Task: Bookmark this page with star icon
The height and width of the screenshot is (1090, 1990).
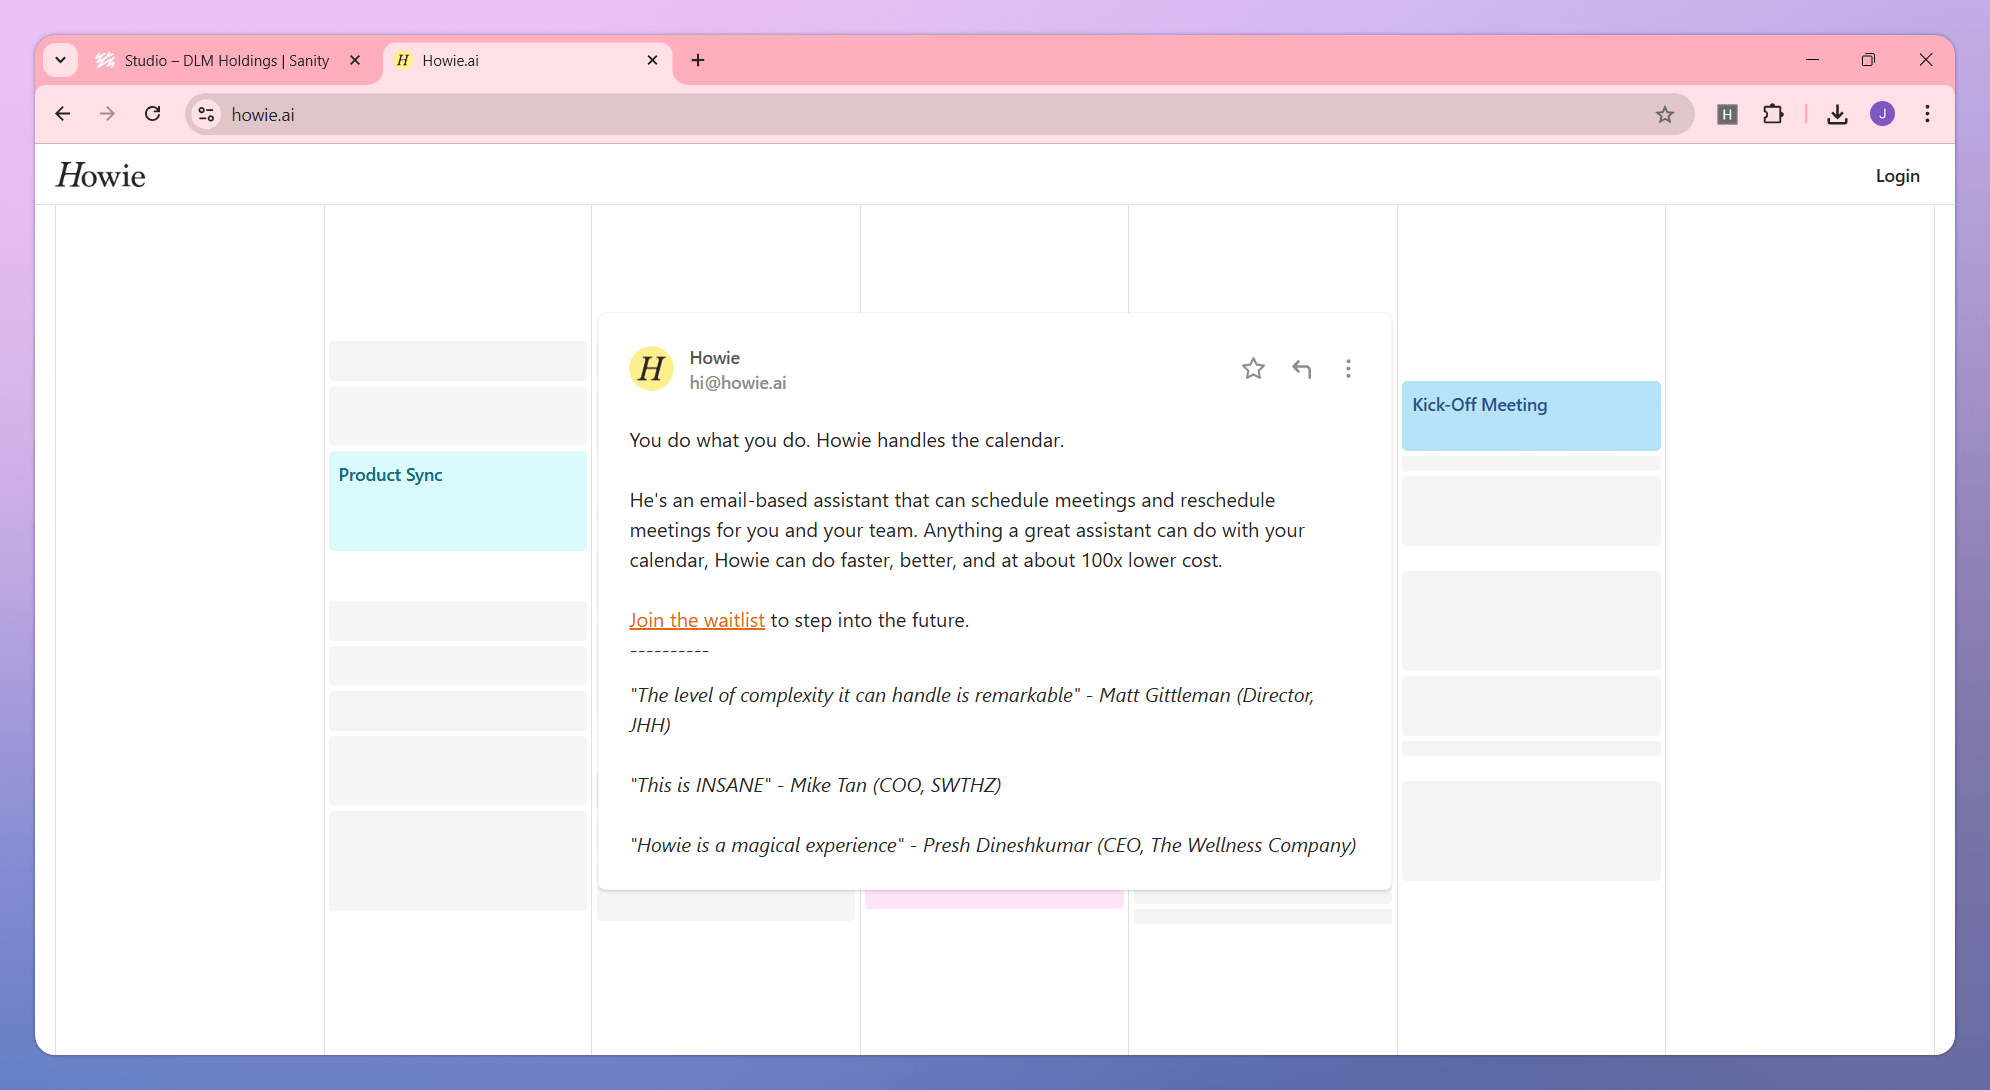Action: (1664, 115)
